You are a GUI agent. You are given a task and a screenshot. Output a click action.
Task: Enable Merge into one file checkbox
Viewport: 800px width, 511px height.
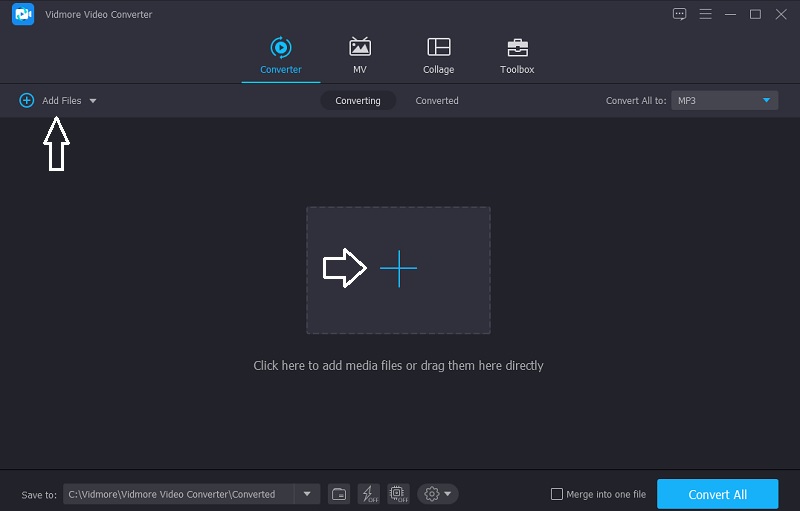557,494
